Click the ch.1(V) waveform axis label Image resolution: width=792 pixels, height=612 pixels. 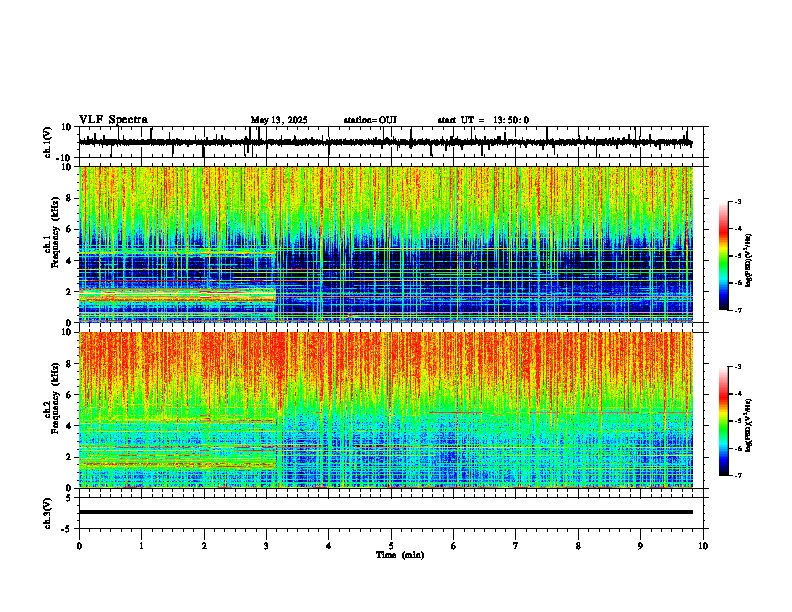coord(48,142)
